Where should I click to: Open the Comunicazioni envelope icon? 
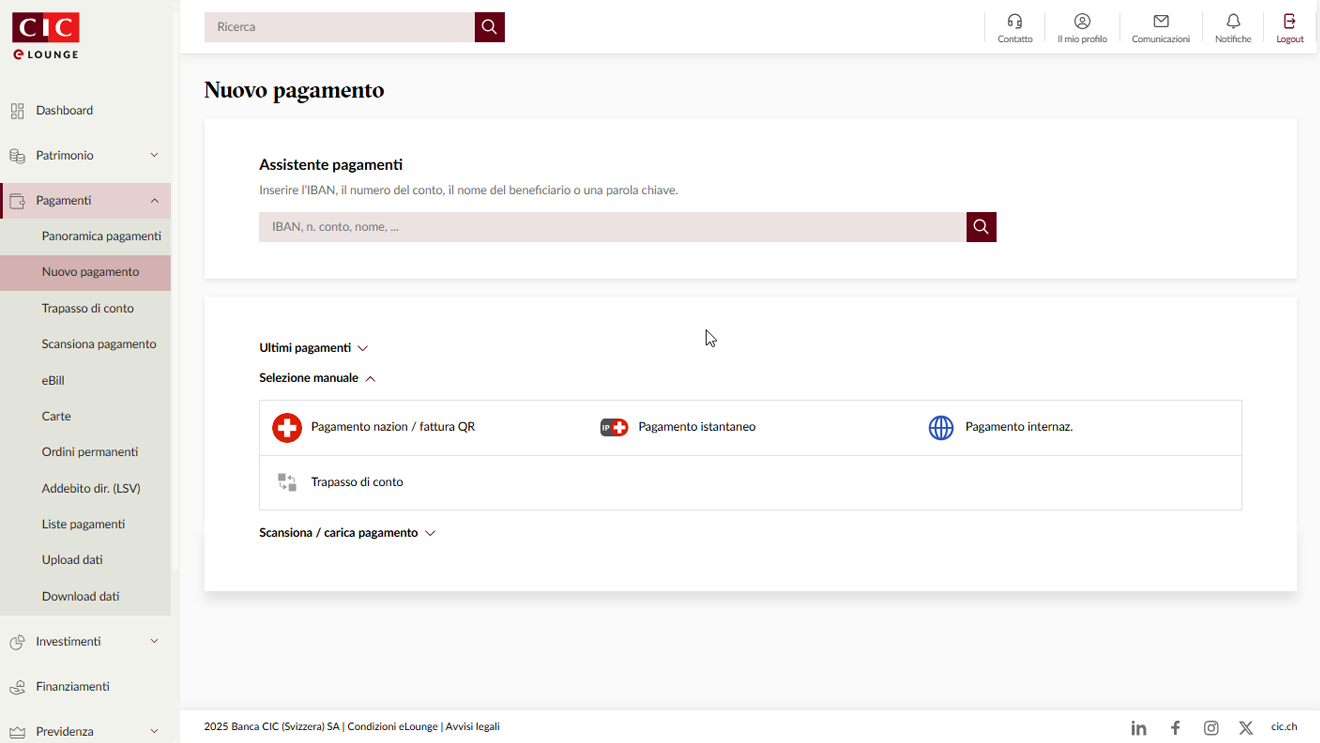click(1160, 27)
